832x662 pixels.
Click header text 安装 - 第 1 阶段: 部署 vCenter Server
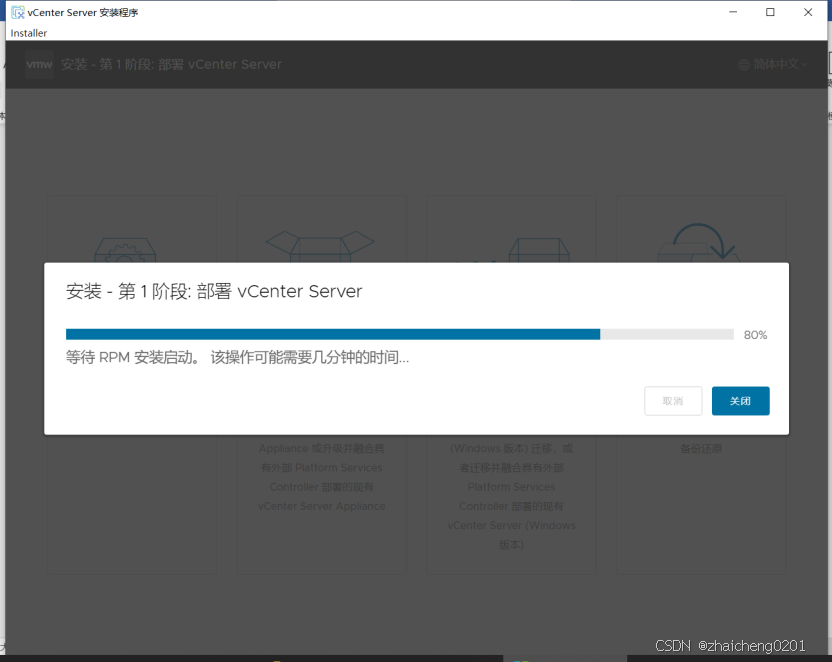tap(171, 64)
